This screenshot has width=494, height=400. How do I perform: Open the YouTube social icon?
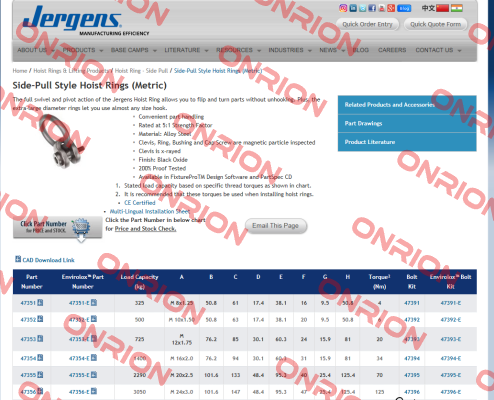(382, 8)
